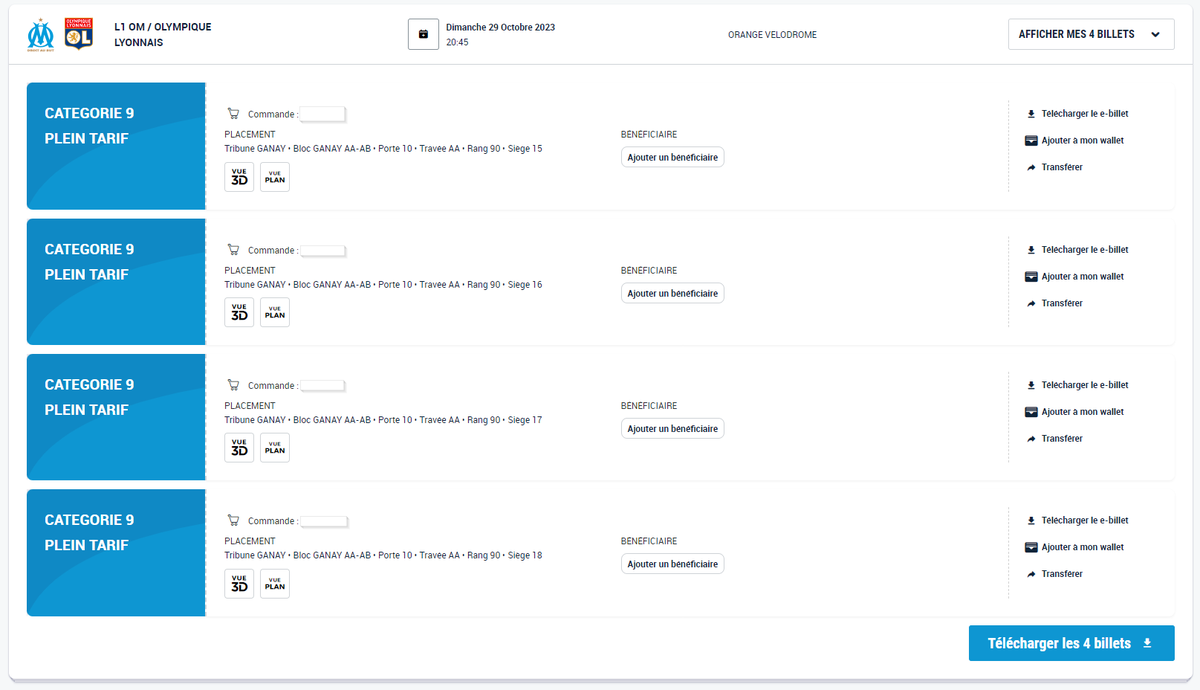Add a beneficiary for Siege 18 ticket
Screen dimensions: 1200x690
pyautogui.click(x=672, y=564)
